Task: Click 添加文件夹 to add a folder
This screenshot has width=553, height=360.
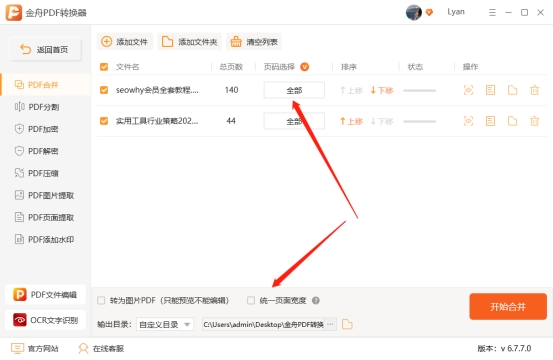Action: [189, 42]
